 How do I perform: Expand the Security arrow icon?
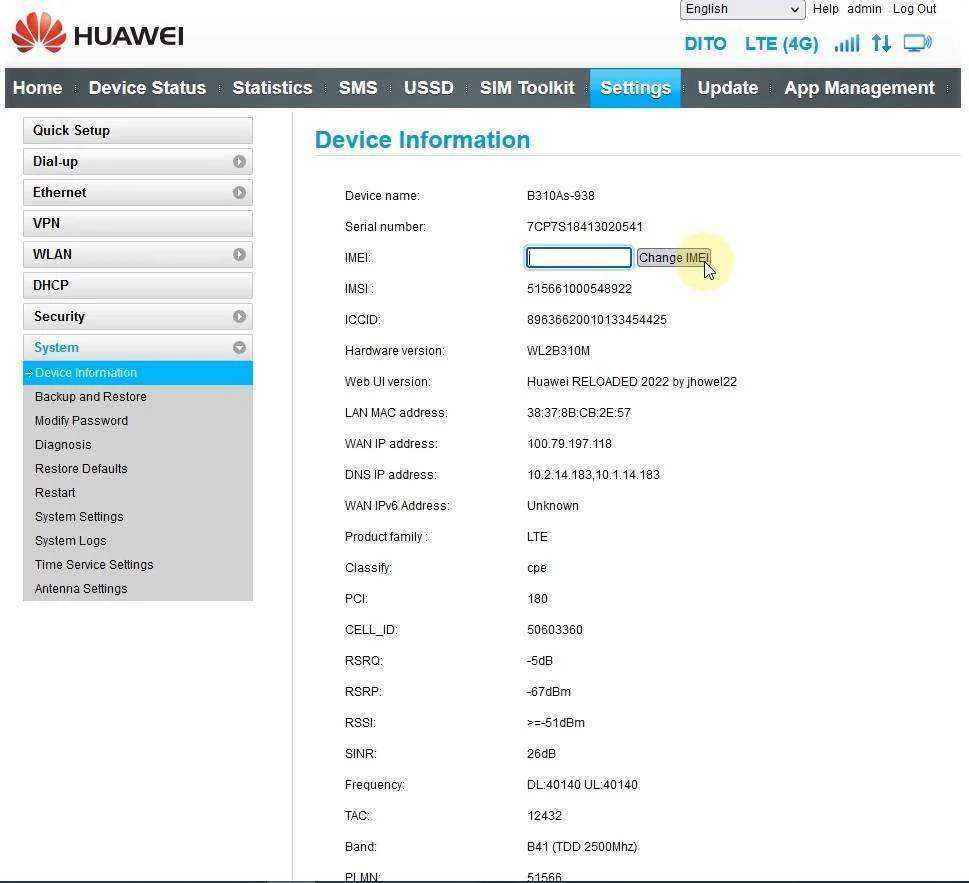(239, 316)
